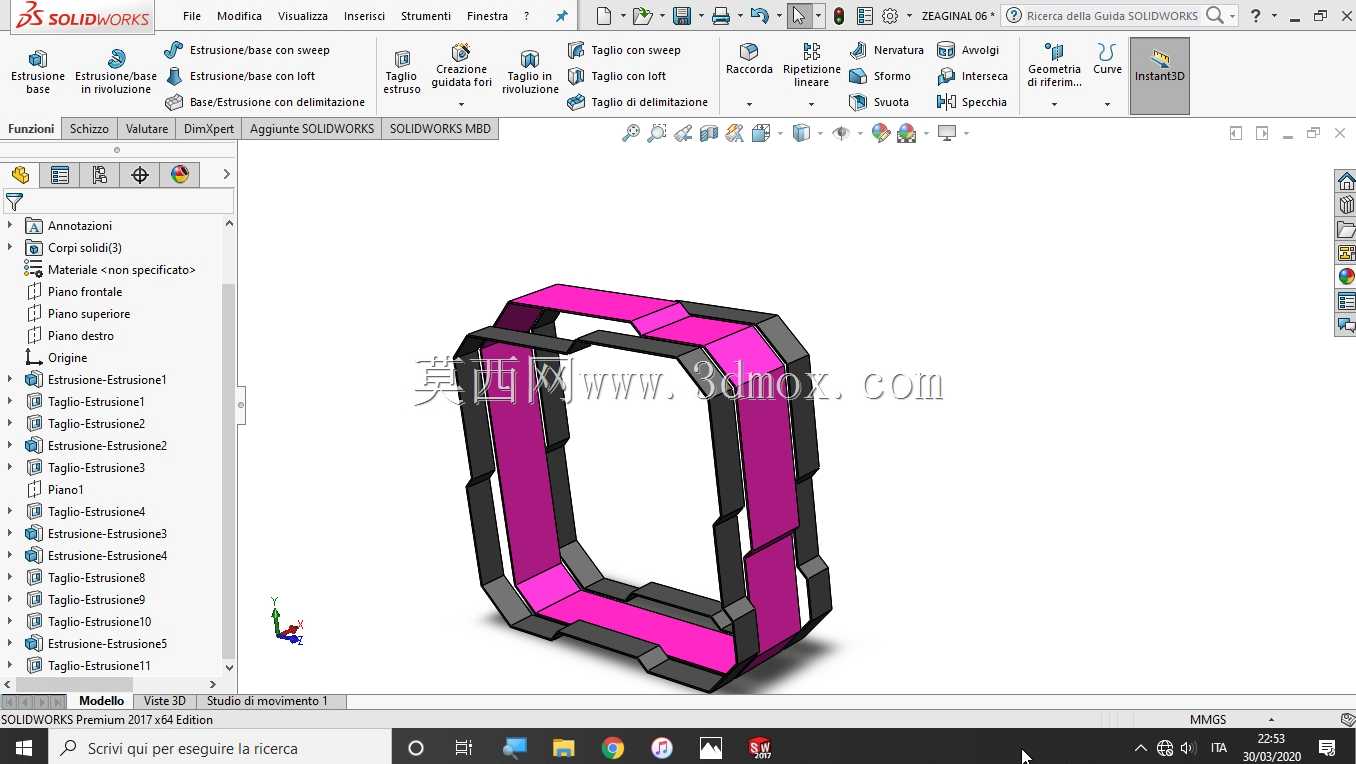The height and width of the screenshot is (764, 1356).
Task: Open Geometria di riferimento tool
Action: point(1054,65)
